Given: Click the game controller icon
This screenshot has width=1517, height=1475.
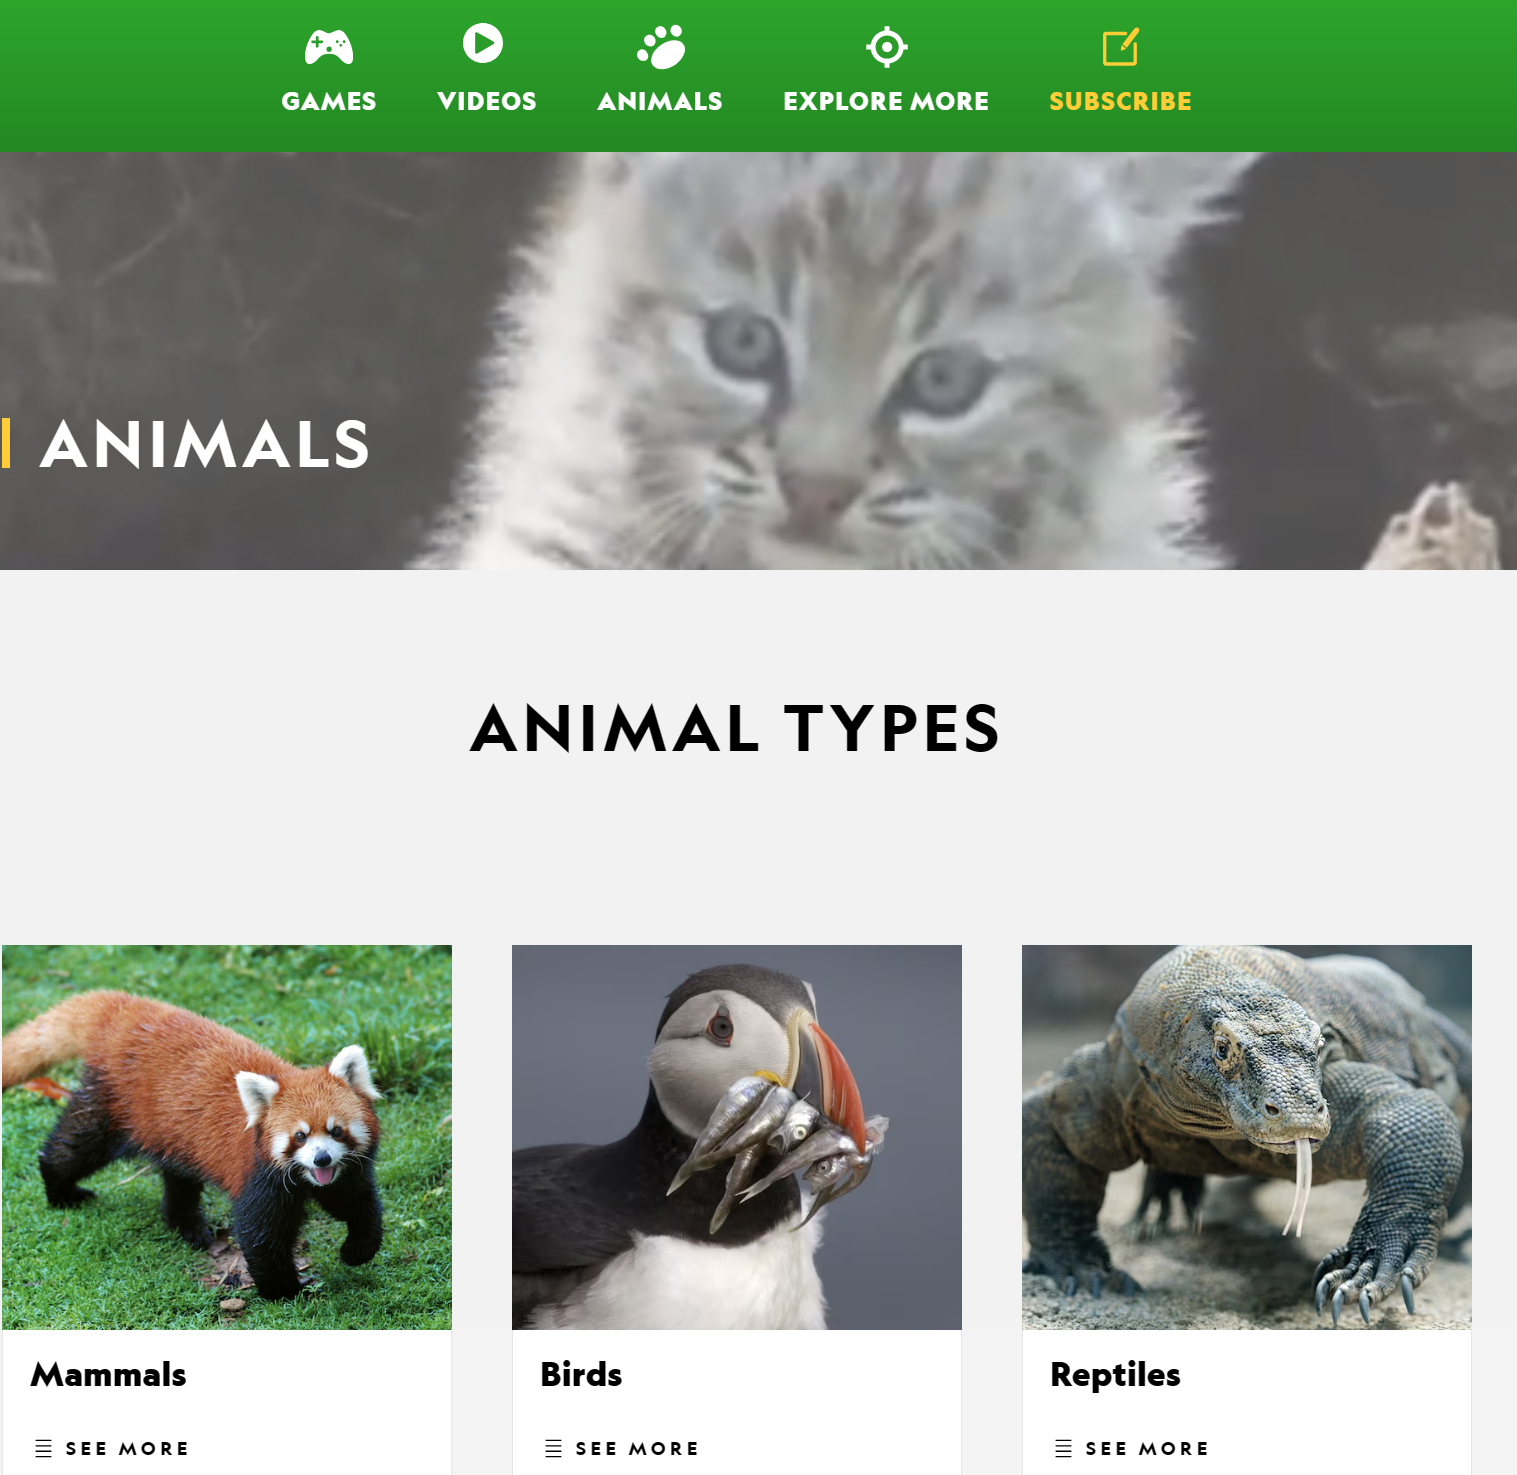Looking at the screenshot, I should pos(329,47).
